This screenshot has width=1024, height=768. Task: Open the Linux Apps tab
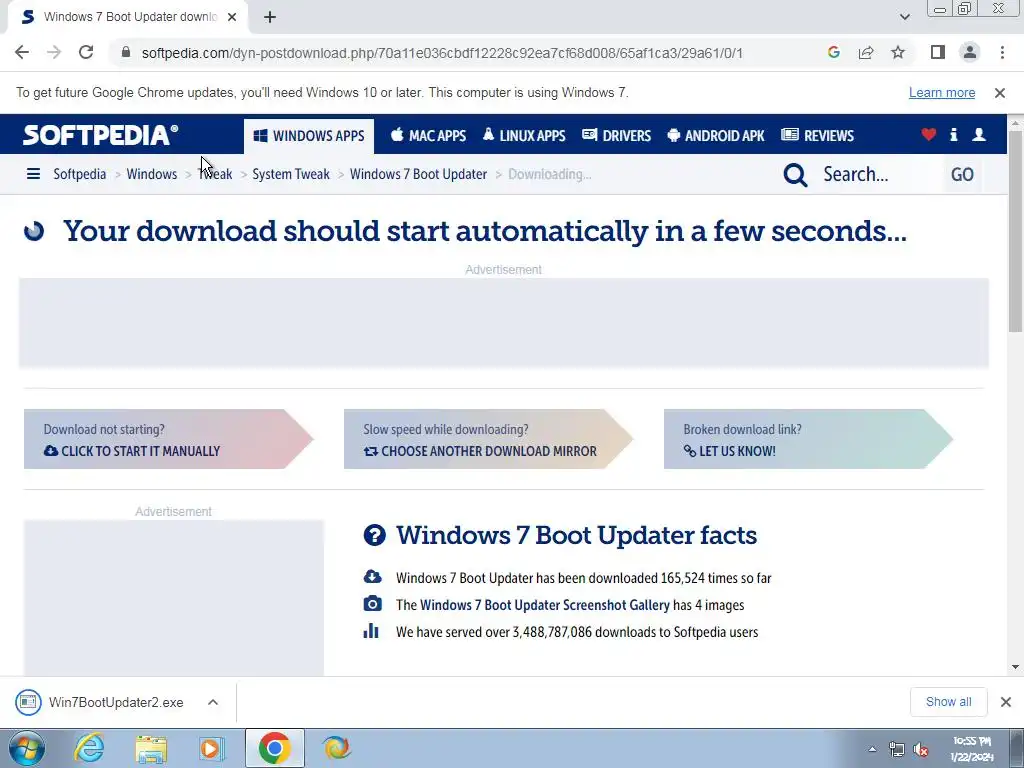(x=524, y=136)
